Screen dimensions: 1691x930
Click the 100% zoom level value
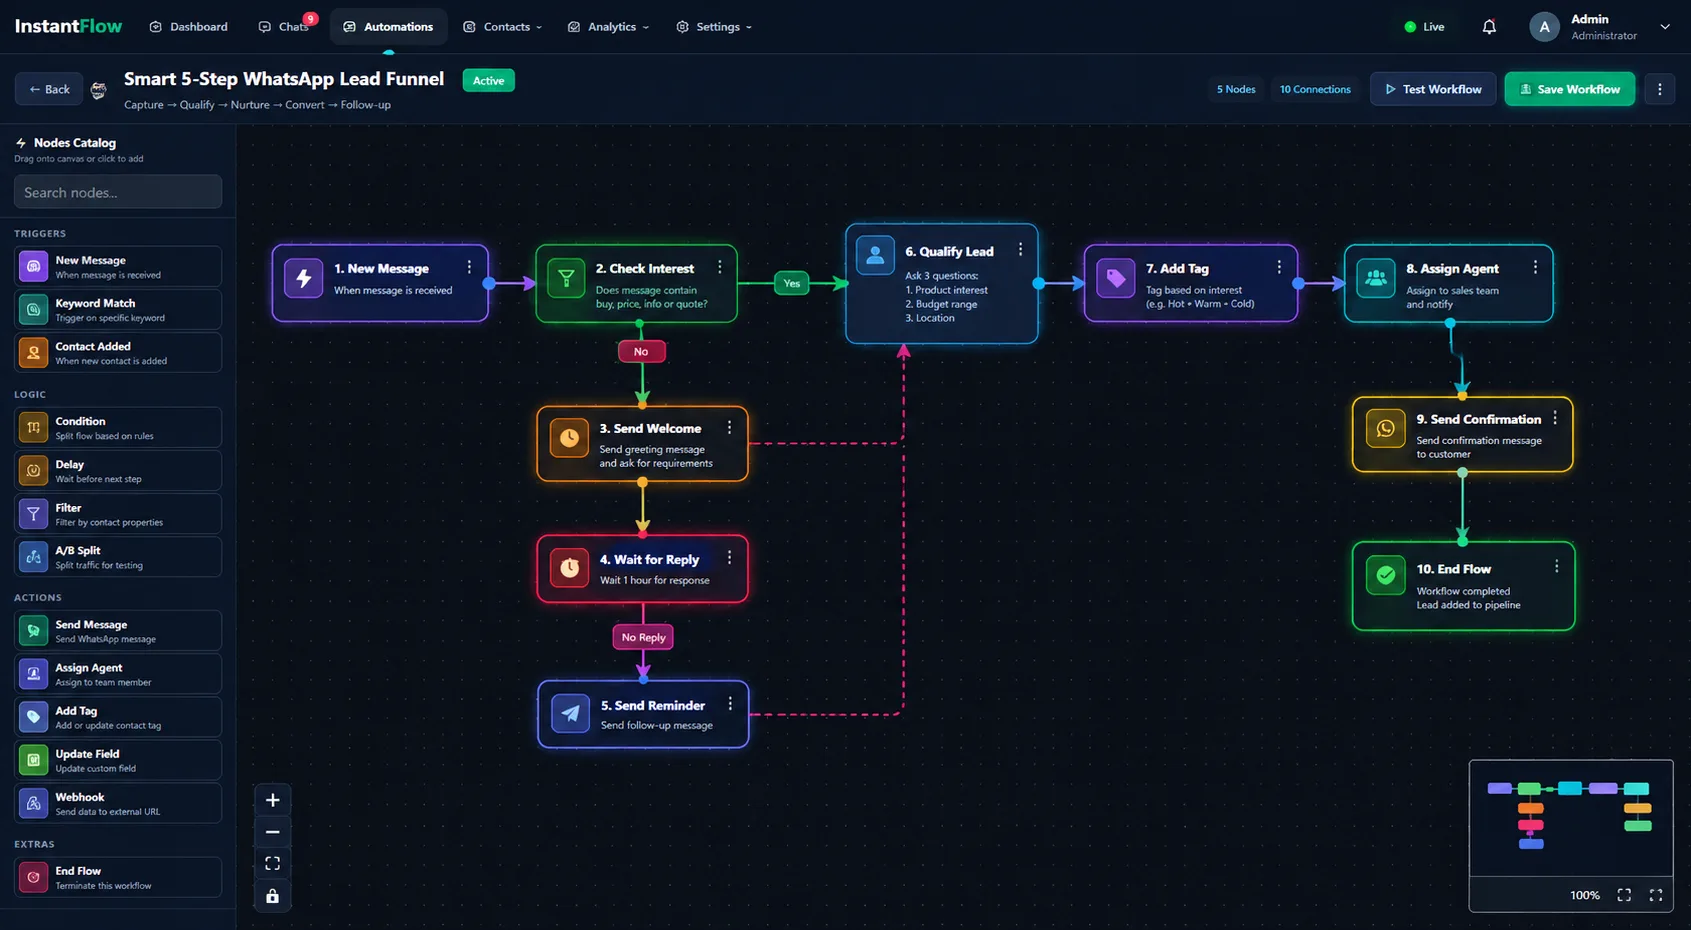(1584, 895)
